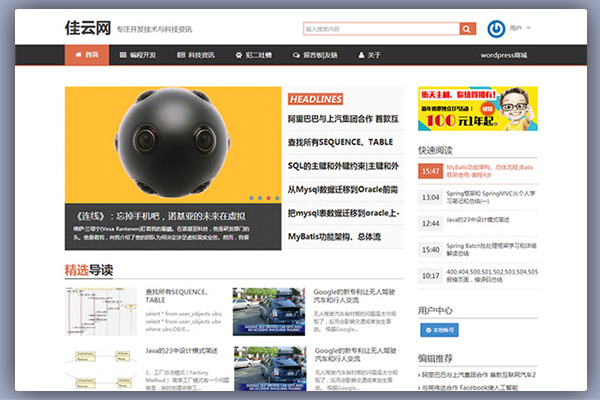
Task: Open headline SQL的主键和外键约束
Action: (343, 166)
